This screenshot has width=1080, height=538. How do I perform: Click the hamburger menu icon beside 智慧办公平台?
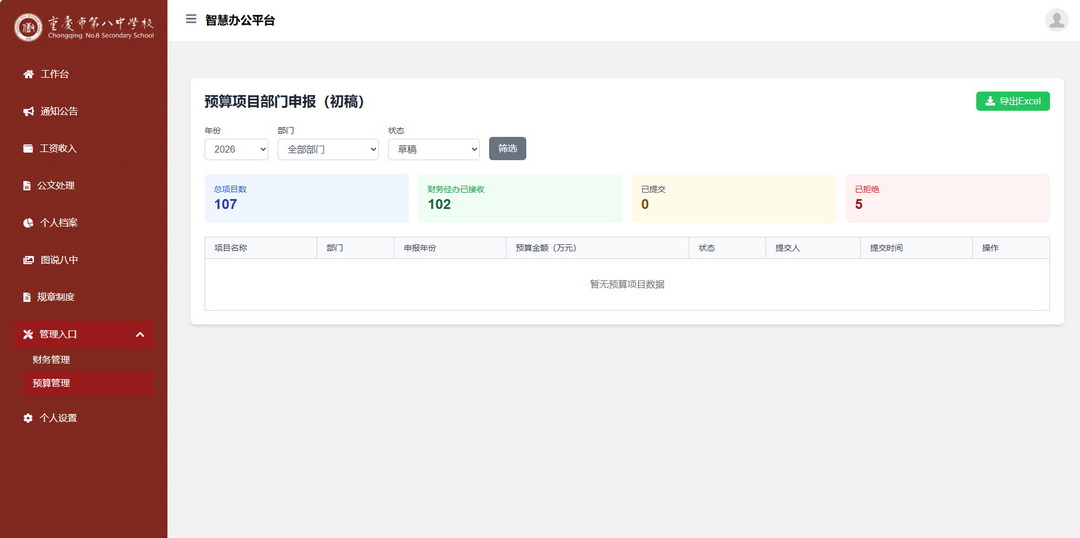pyautogui.click(x=191, y=19)
